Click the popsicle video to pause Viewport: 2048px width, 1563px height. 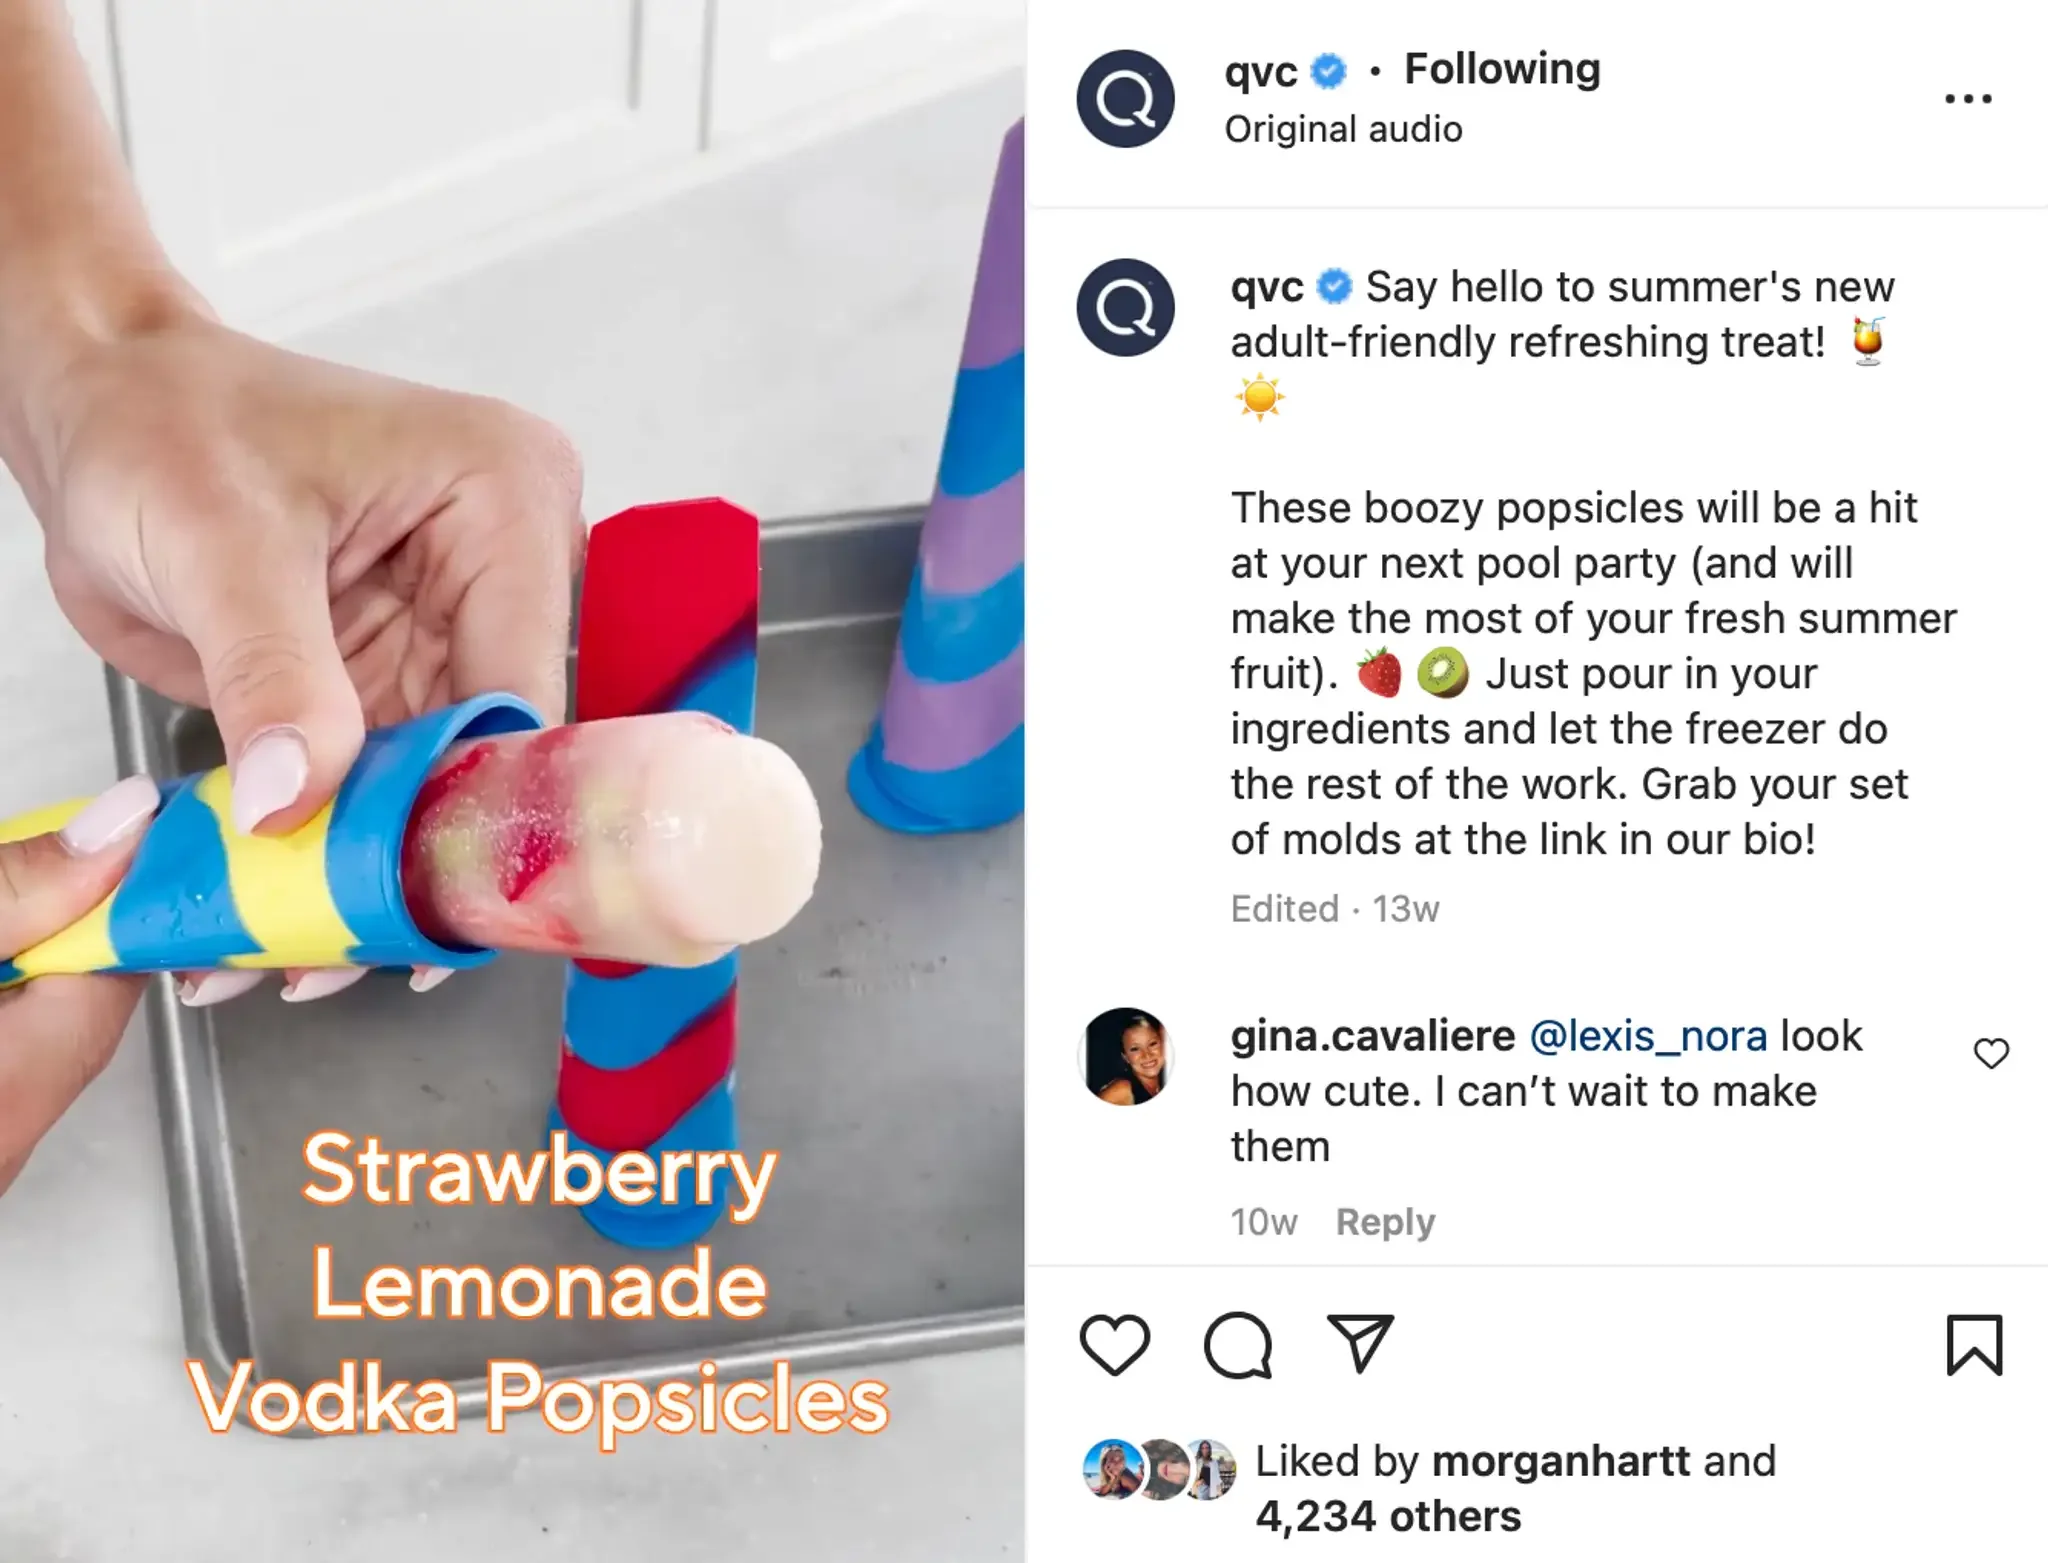(x=512, y=781)
